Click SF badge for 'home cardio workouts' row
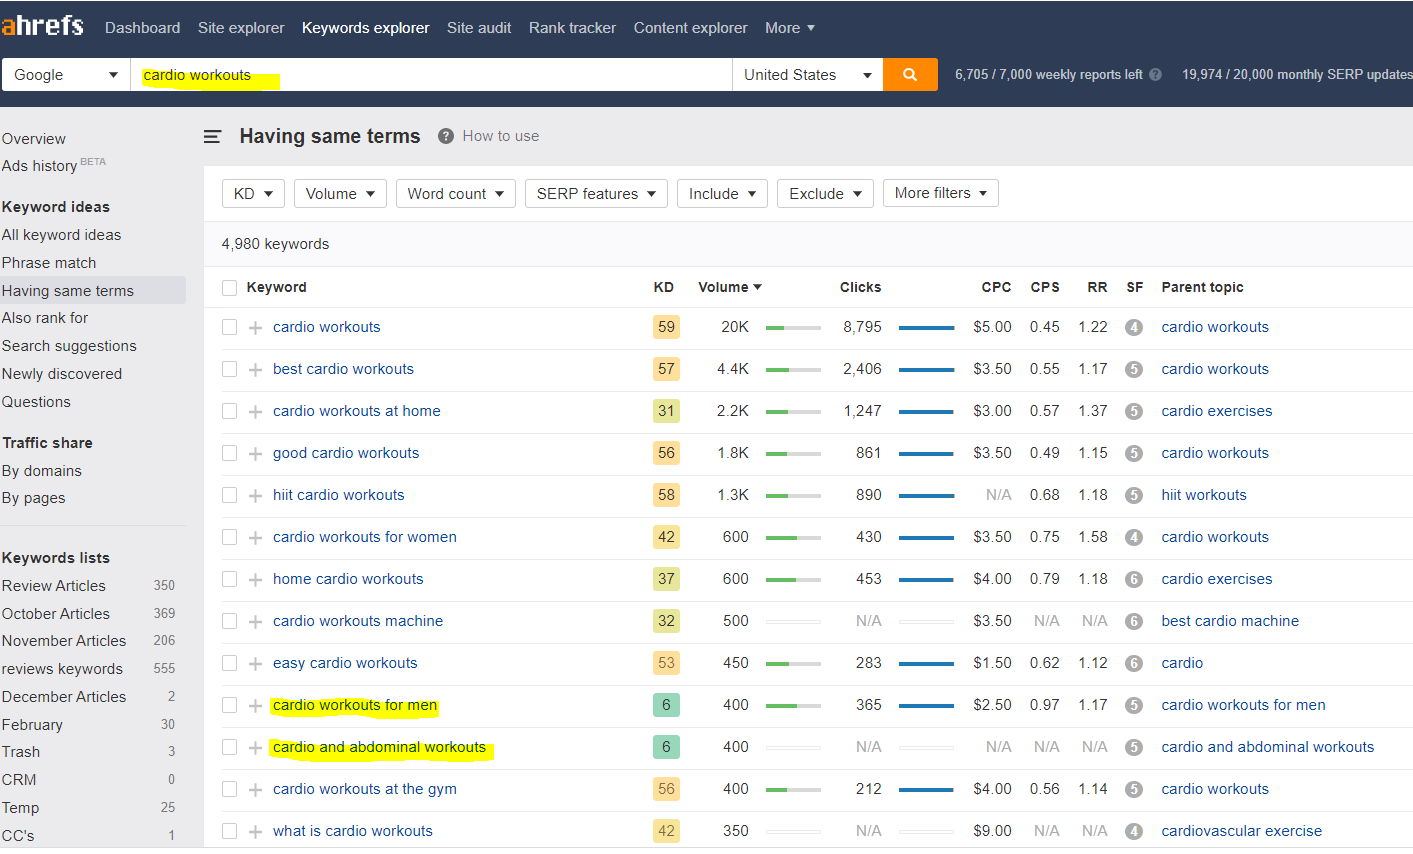Image resolution: width=1413 pixels, height=854 pixels. click(1134, 579)
